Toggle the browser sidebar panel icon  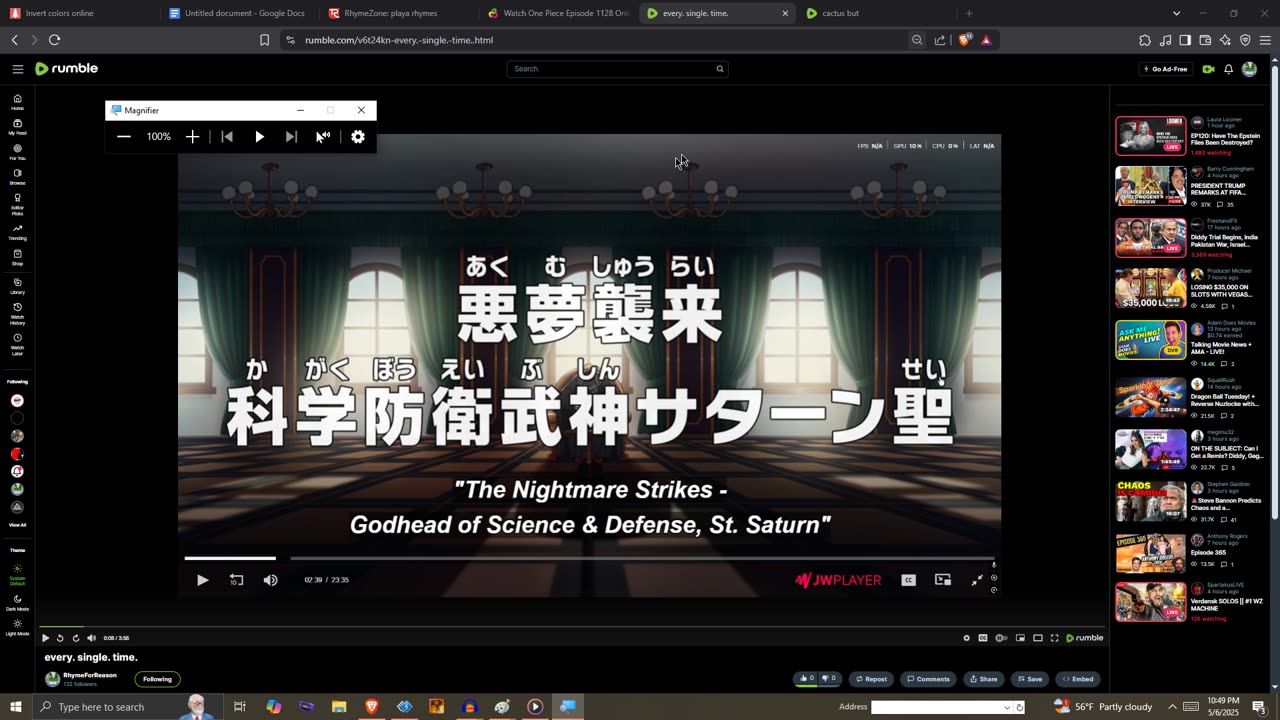coord(1185,40)
